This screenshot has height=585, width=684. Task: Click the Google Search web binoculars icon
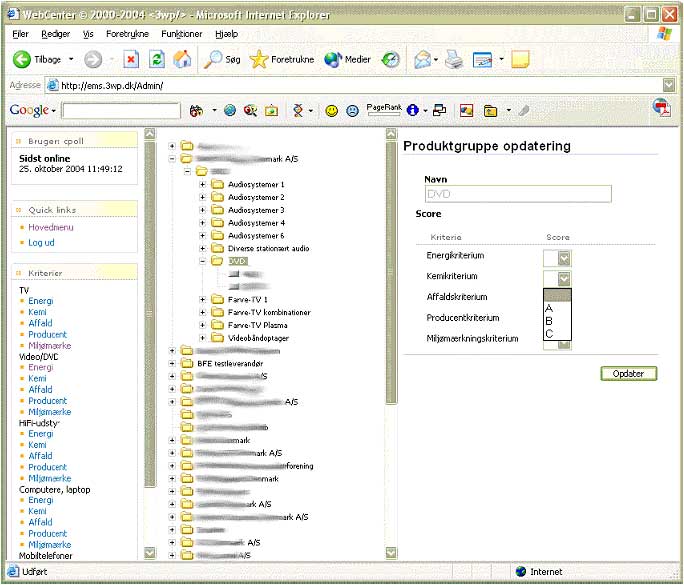tap(196, 111)
